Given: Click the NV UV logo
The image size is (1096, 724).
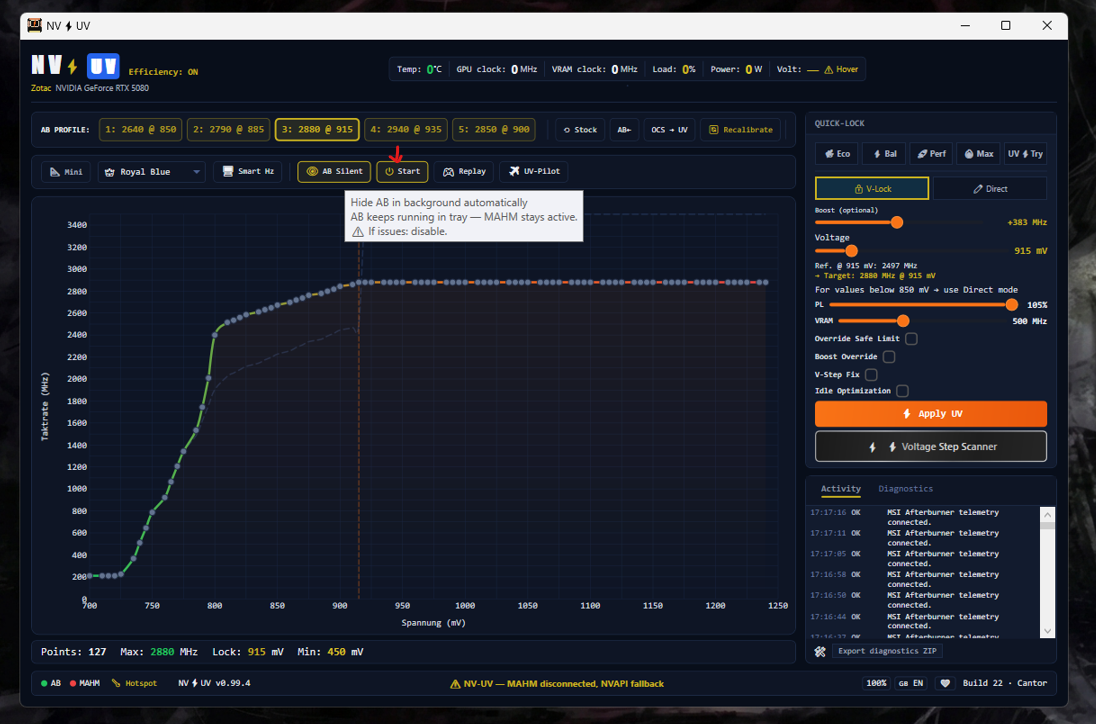Looking at the screenshot, I should click(x=75, y=66).
